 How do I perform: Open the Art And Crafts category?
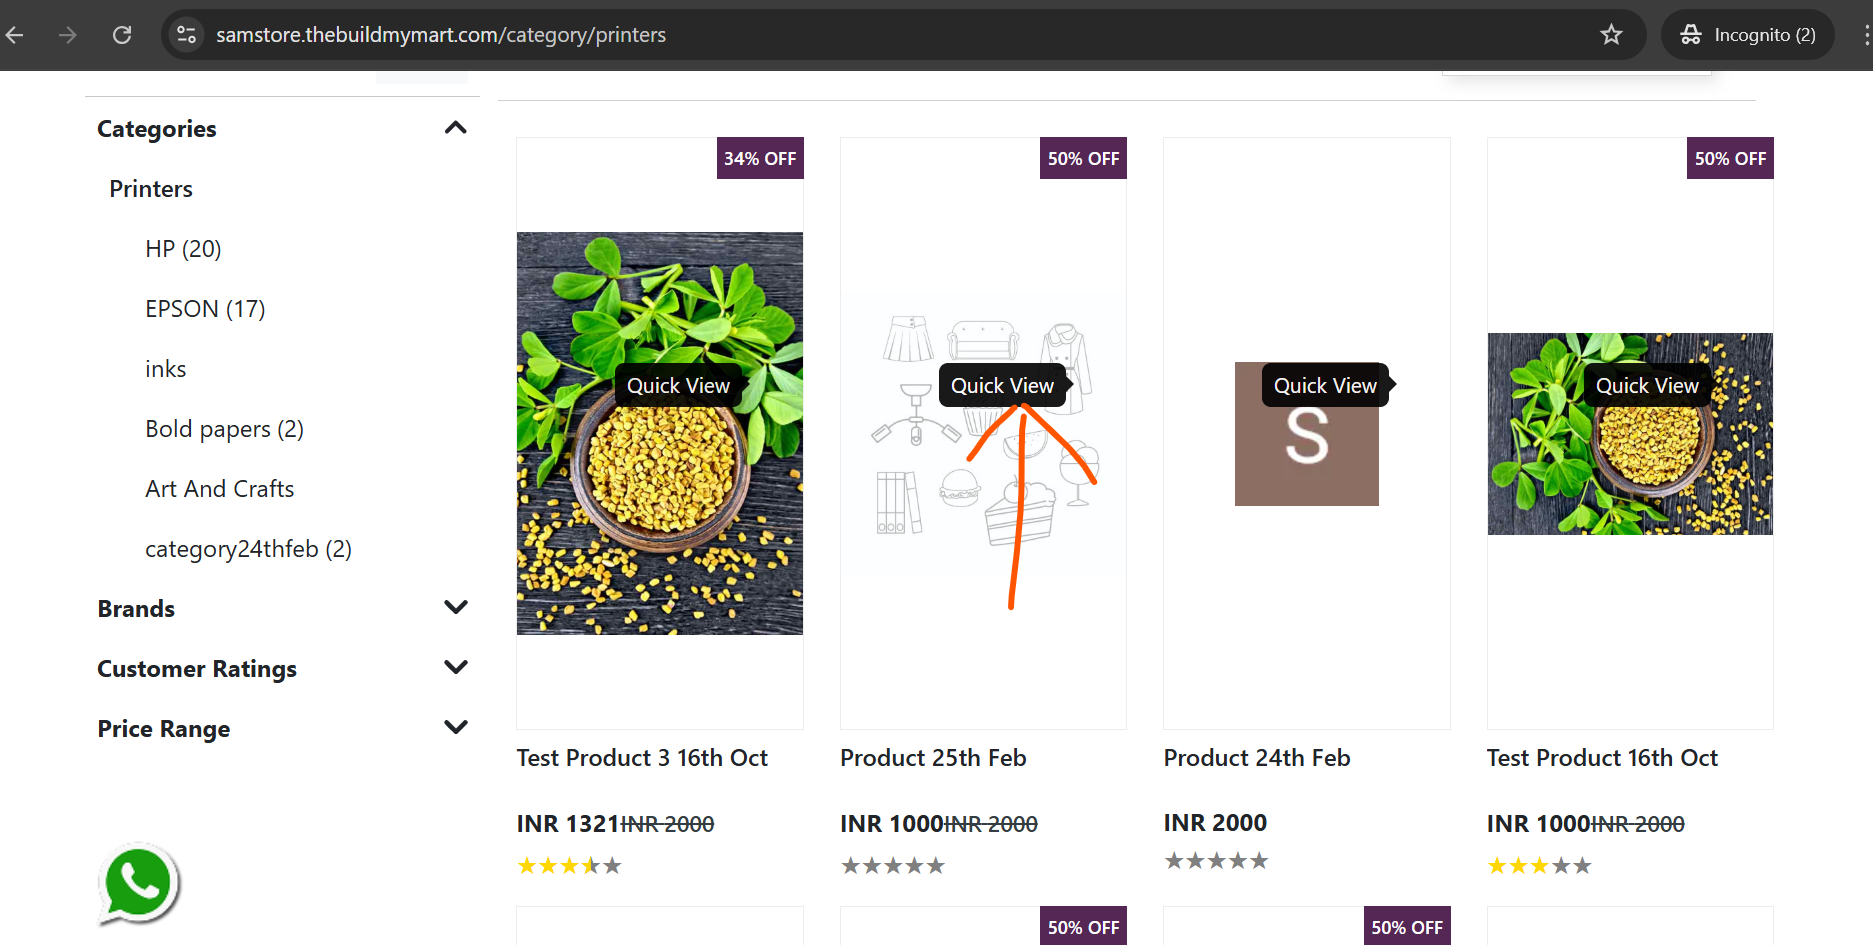click(220, 489)
